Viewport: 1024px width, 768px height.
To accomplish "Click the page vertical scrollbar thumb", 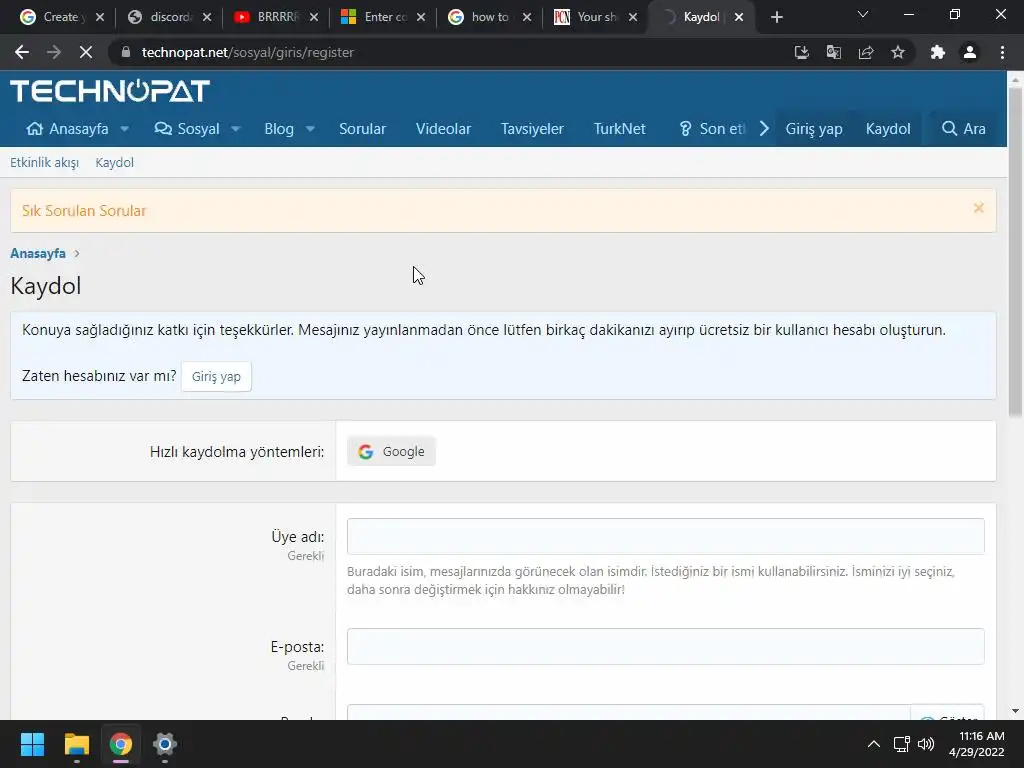I will (x=1015, y=251).
